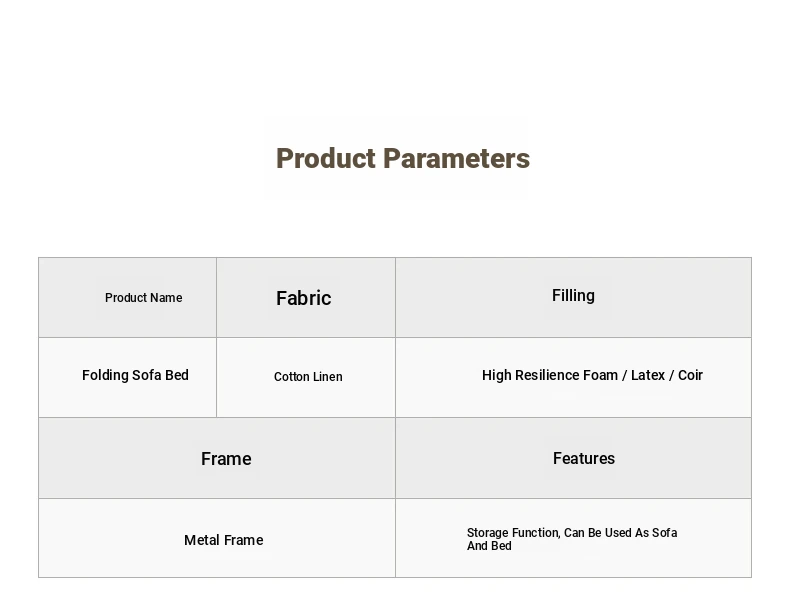790x613 pixels.
Task: Click the Metal Frame cell
Action: click(217, 538)
